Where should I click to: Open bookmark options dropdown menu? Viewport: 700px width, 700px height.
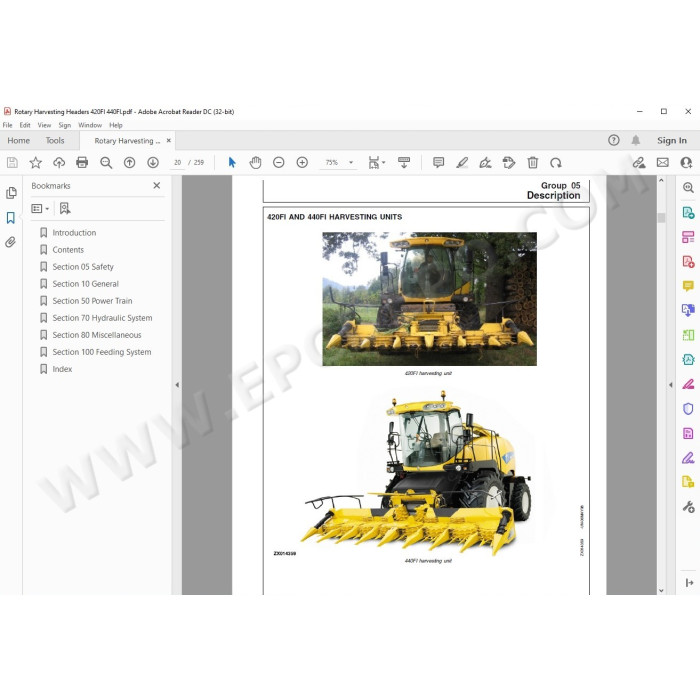click(40, 208)
